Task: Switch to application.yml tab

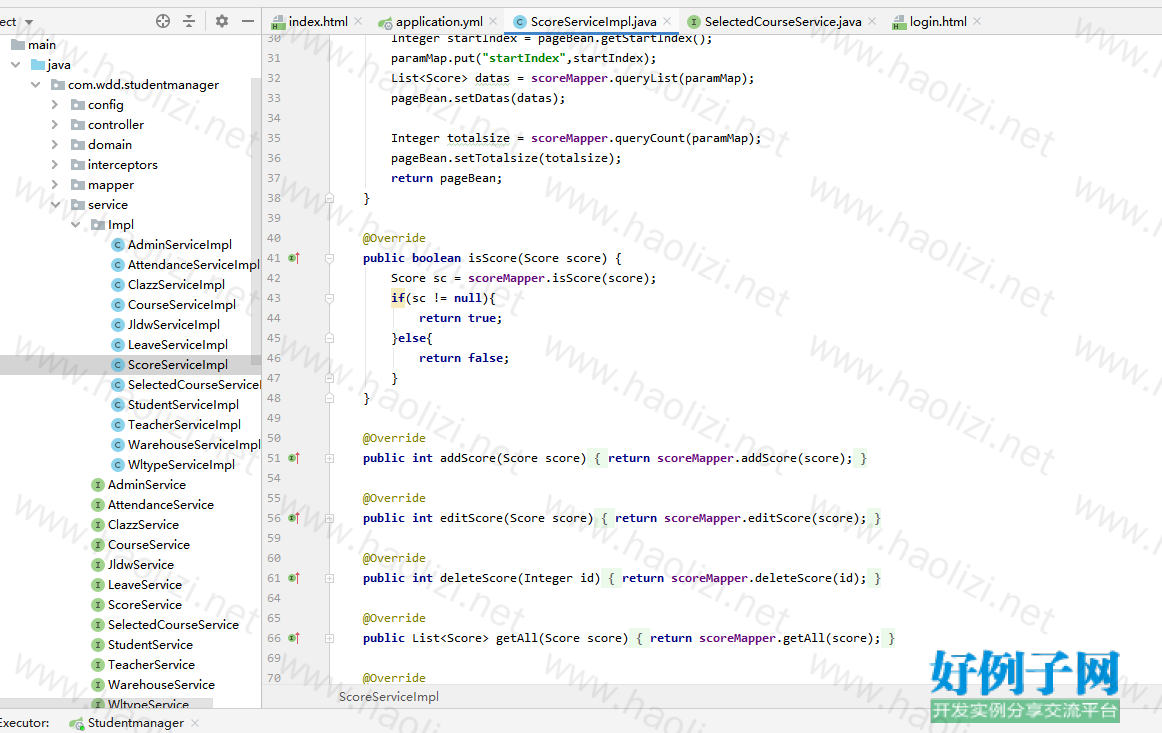Action: coord(438,21)
